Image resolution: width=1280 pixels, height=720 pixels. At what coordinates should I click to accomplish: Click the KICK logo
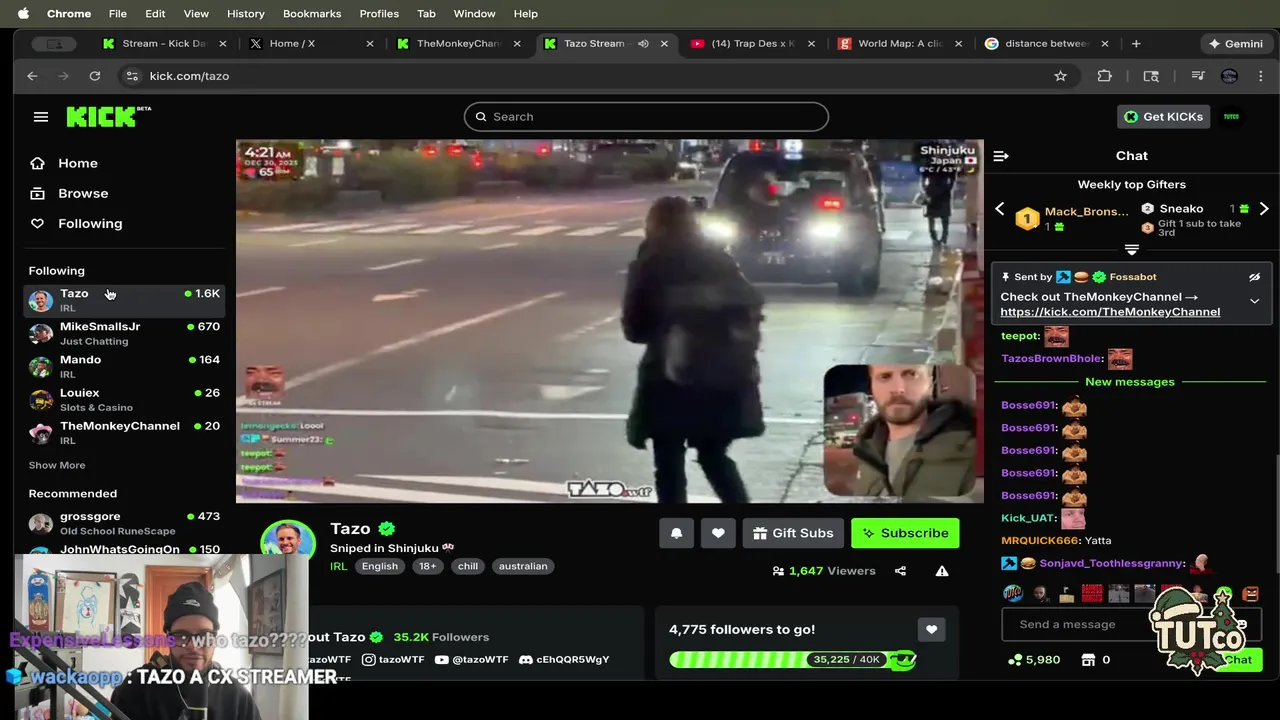(108, 116)
